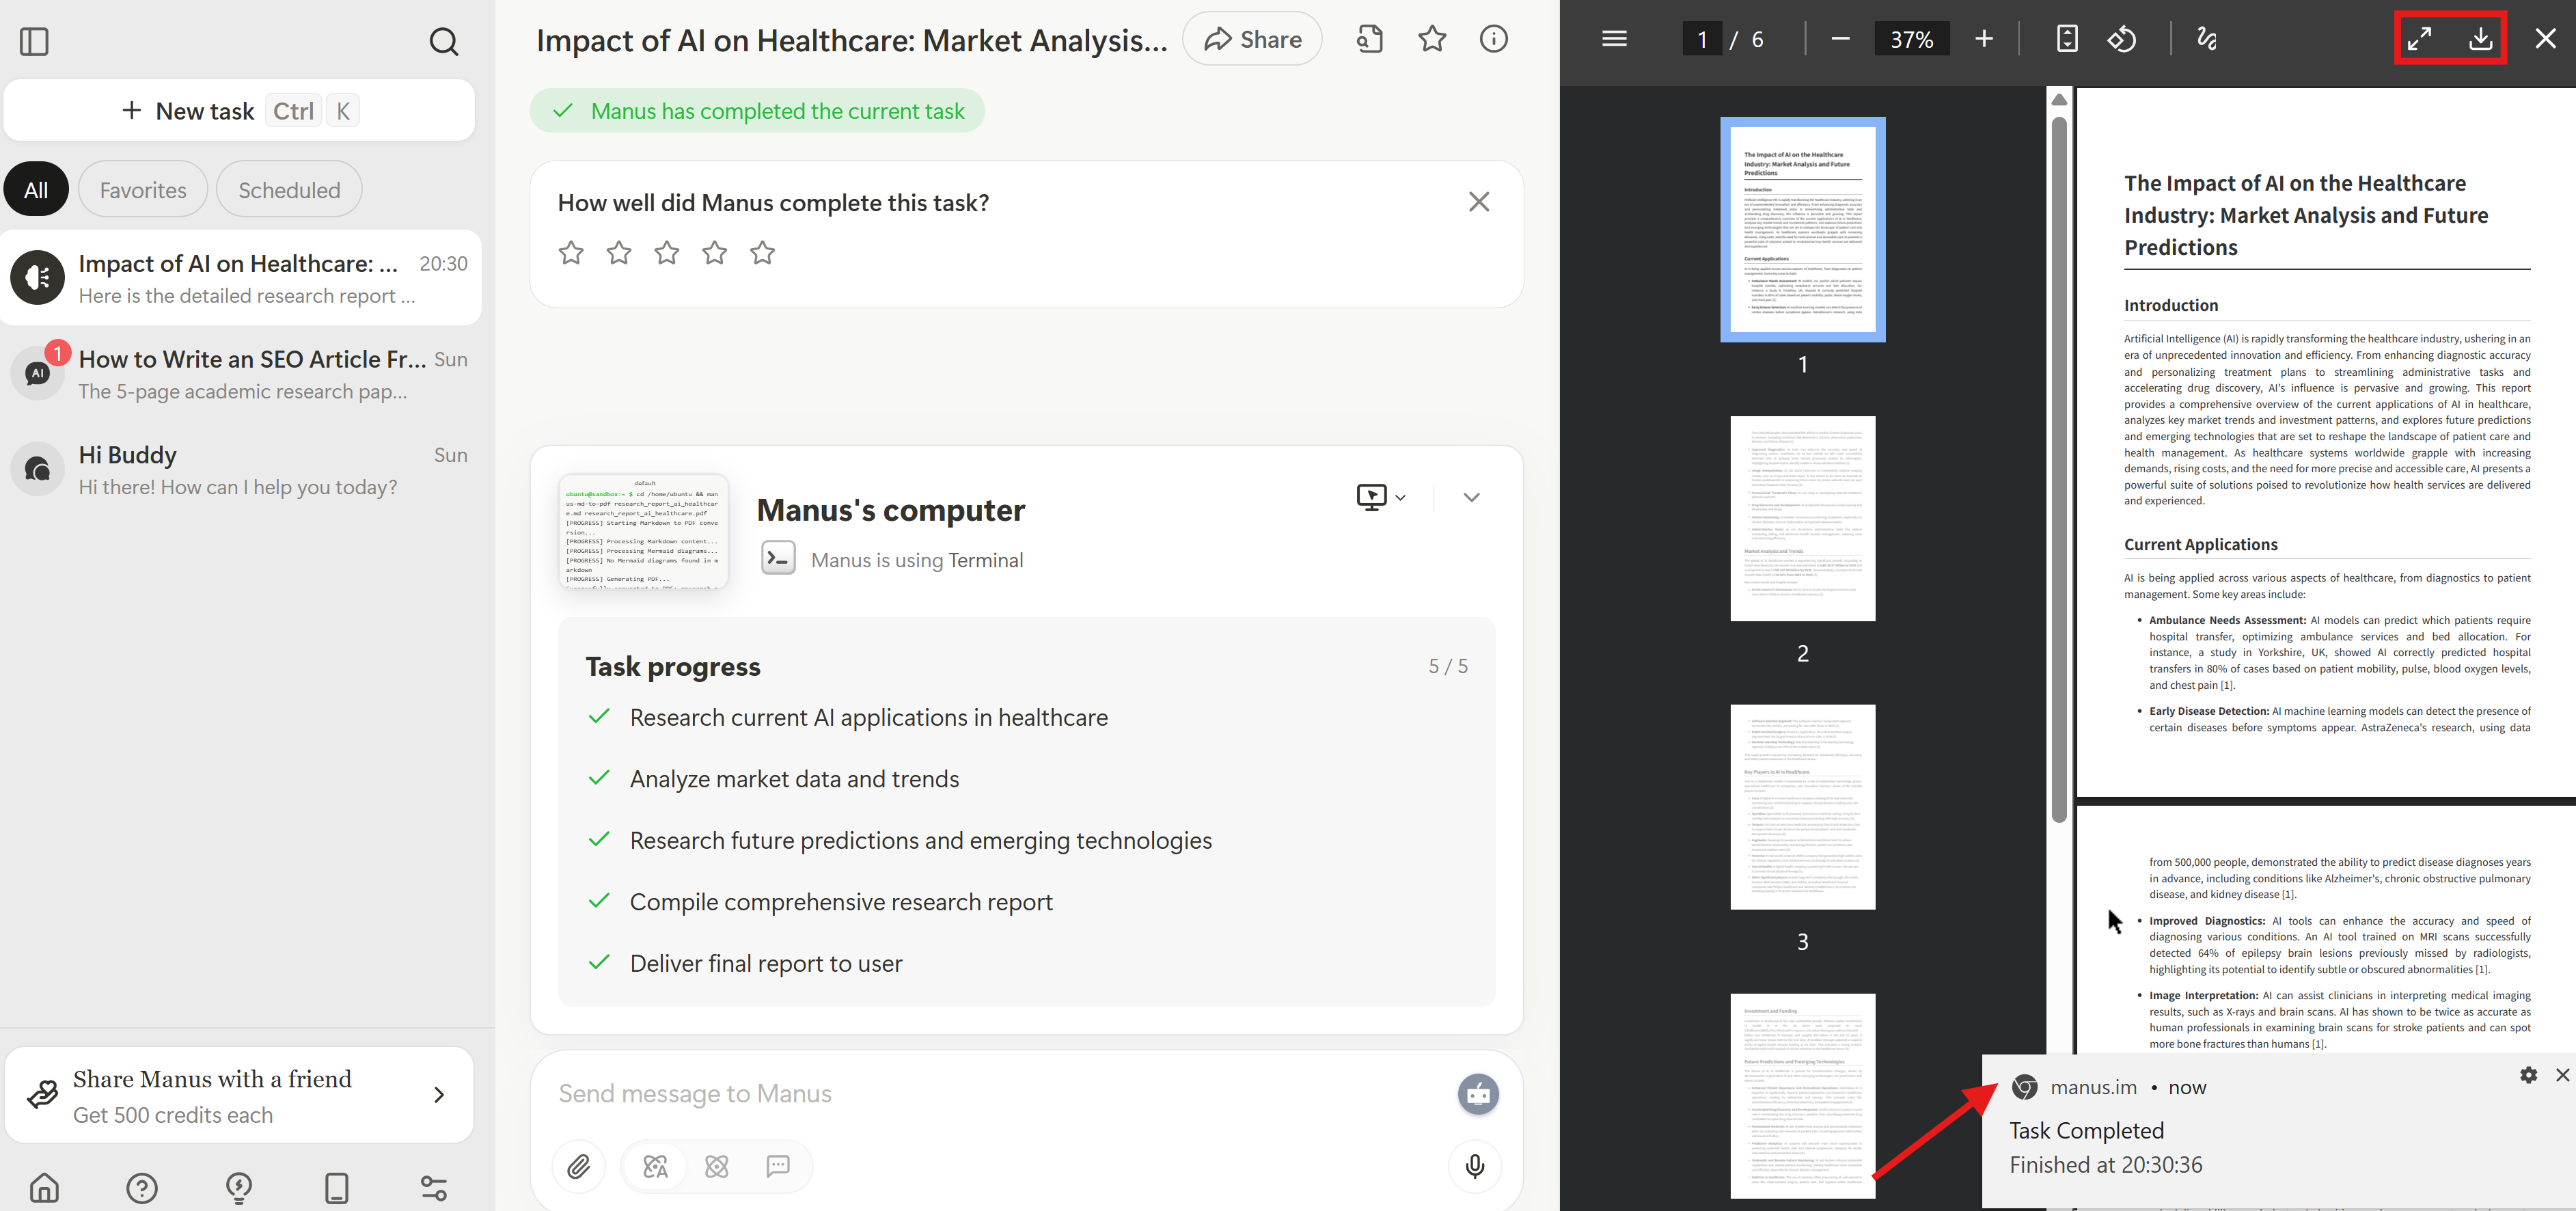Rate the task five stars

tap(762, 253)
